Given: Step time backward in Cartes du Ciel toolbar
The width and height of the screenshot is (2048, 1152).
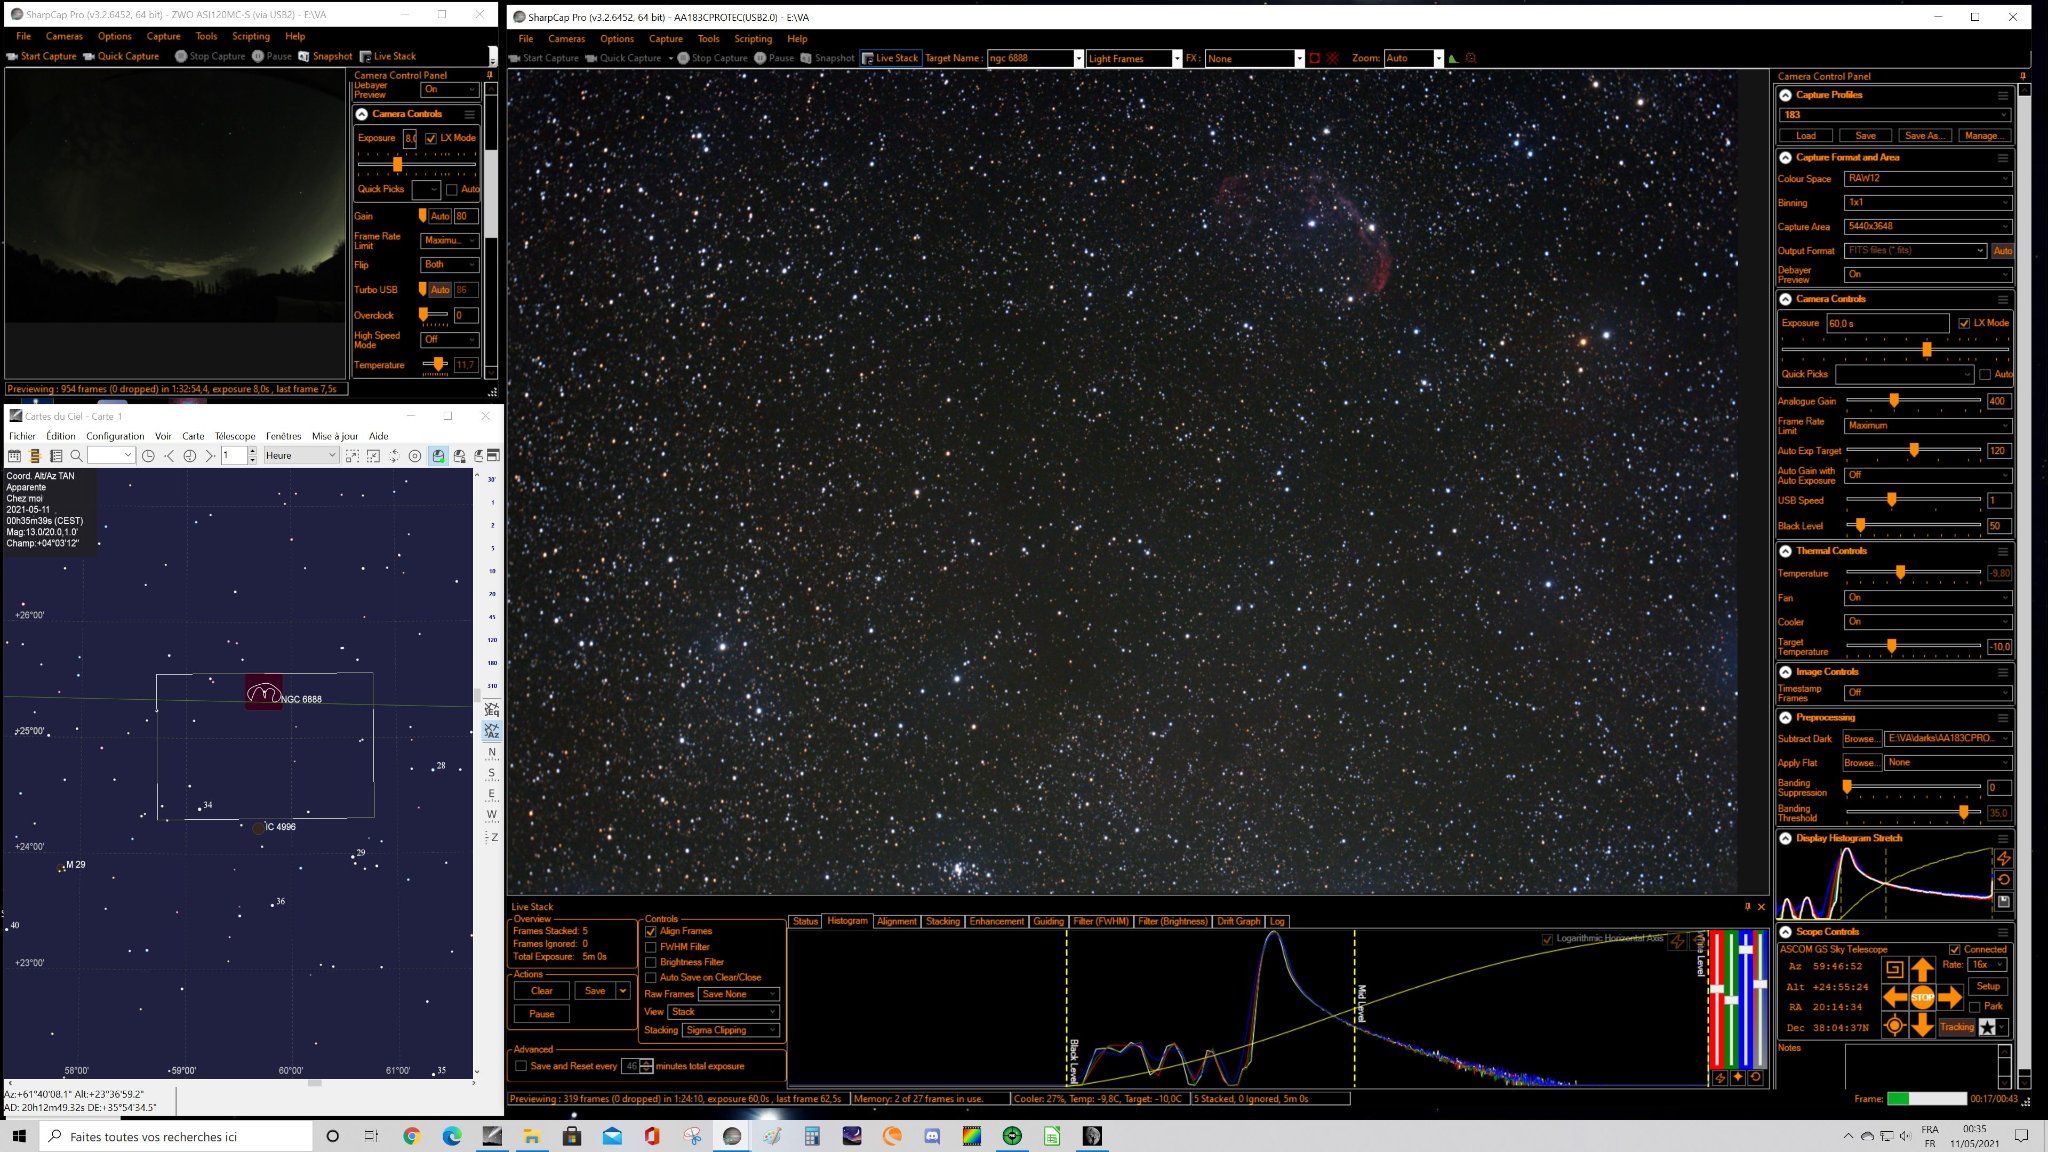Looking at the screenshot, I should [169, 456].
